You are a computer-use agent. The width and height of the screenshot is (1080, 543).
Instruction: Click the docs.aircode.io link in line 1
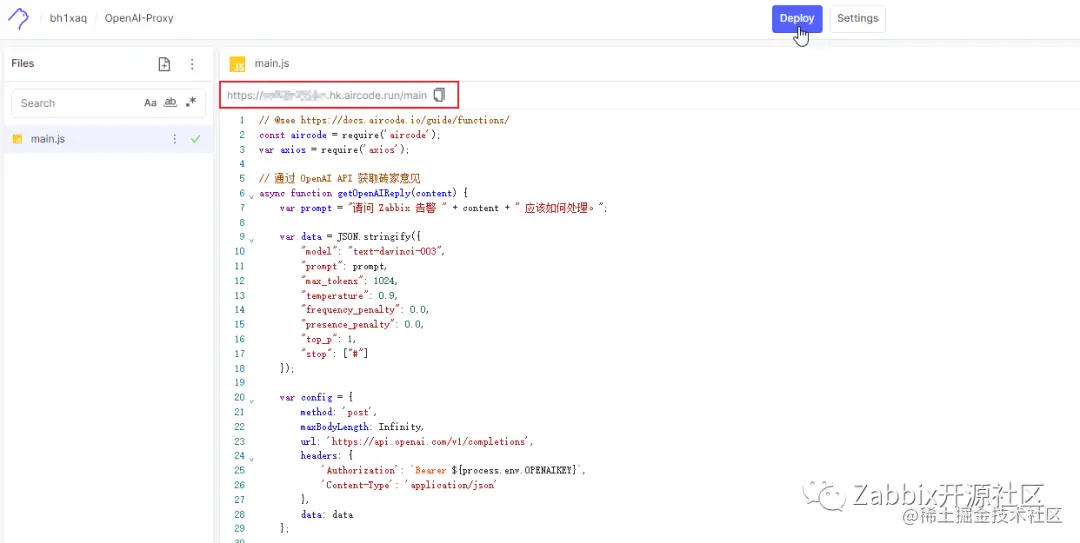coord(405,120)
